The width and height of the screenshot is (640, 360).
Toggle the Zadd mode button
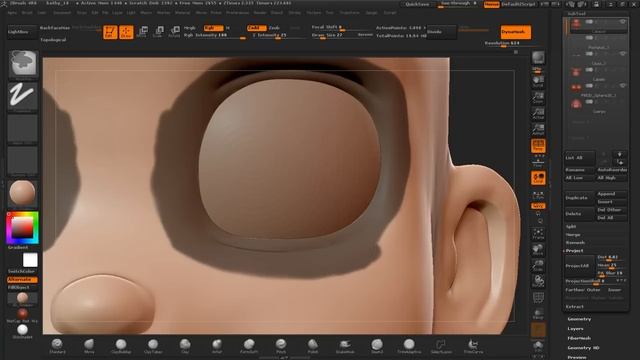256,28
